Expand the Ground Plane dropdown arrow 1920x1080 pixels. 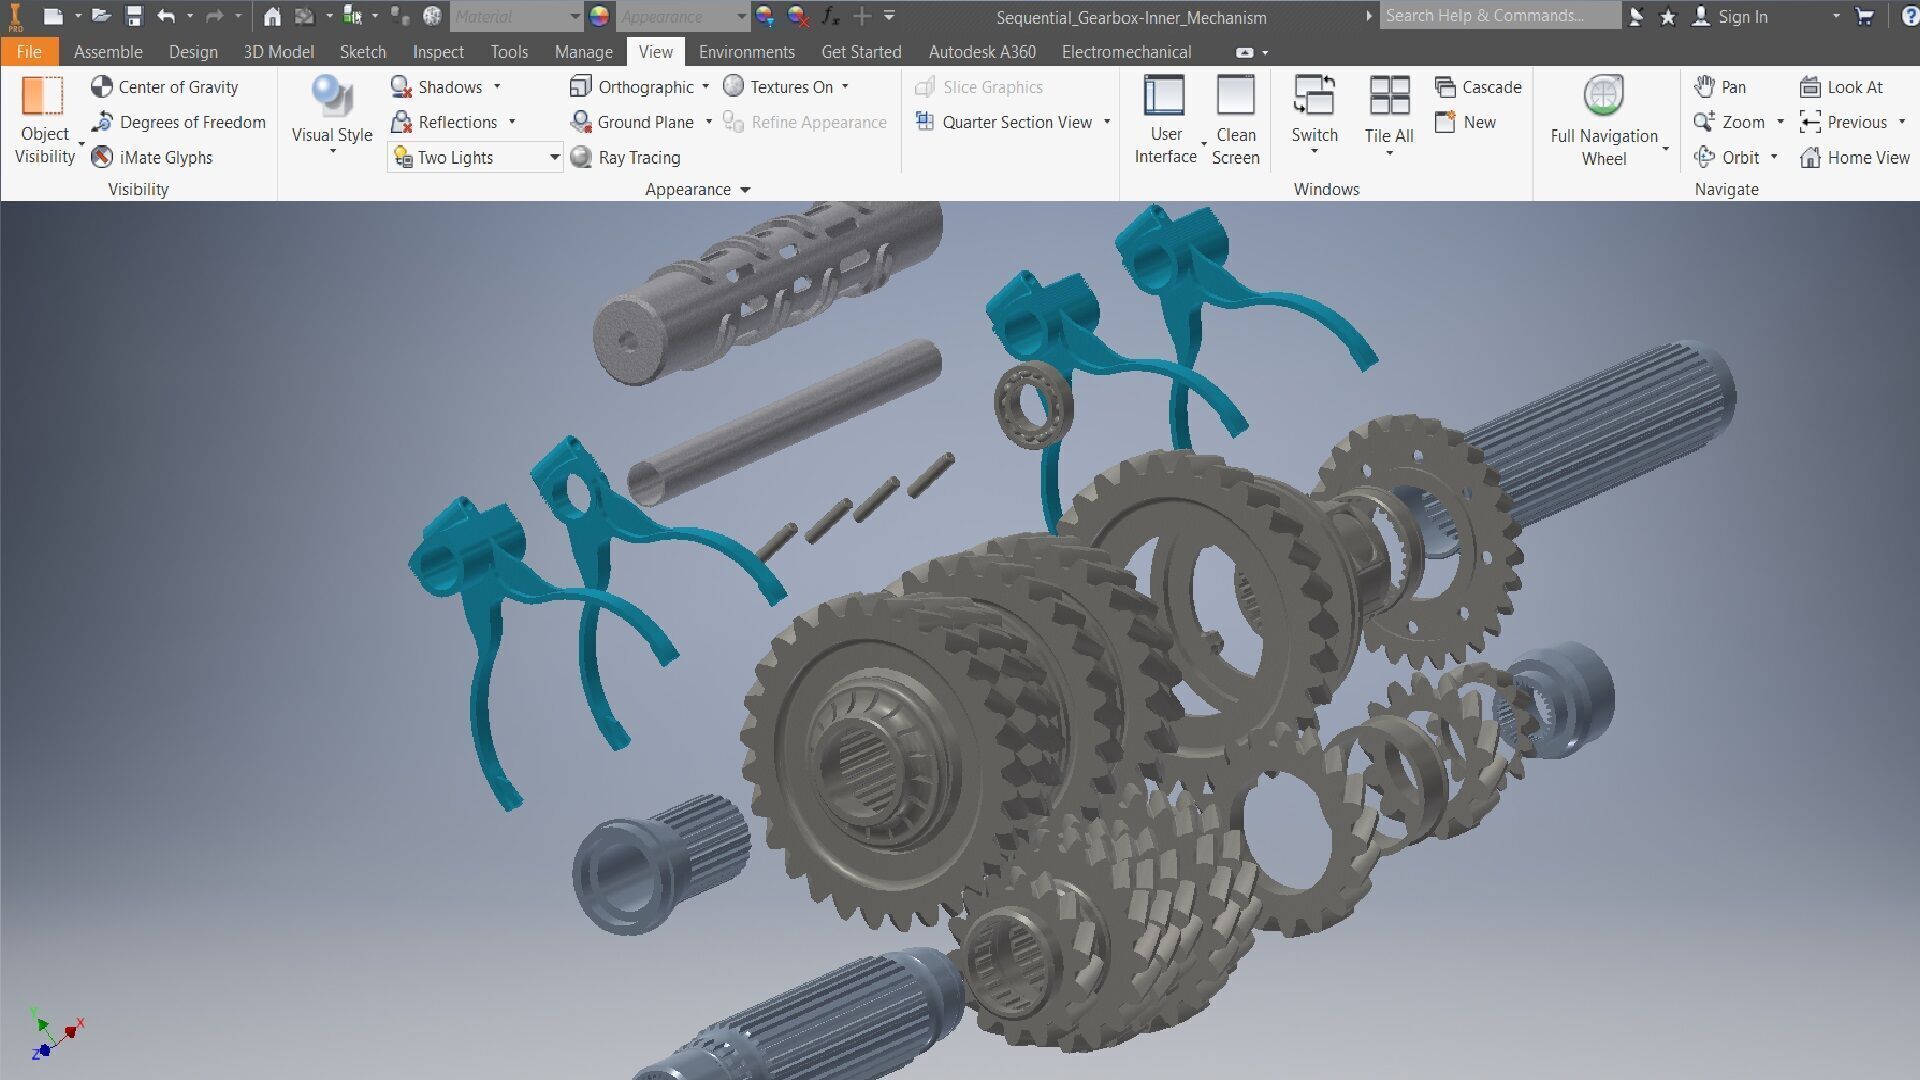point(709,122)
